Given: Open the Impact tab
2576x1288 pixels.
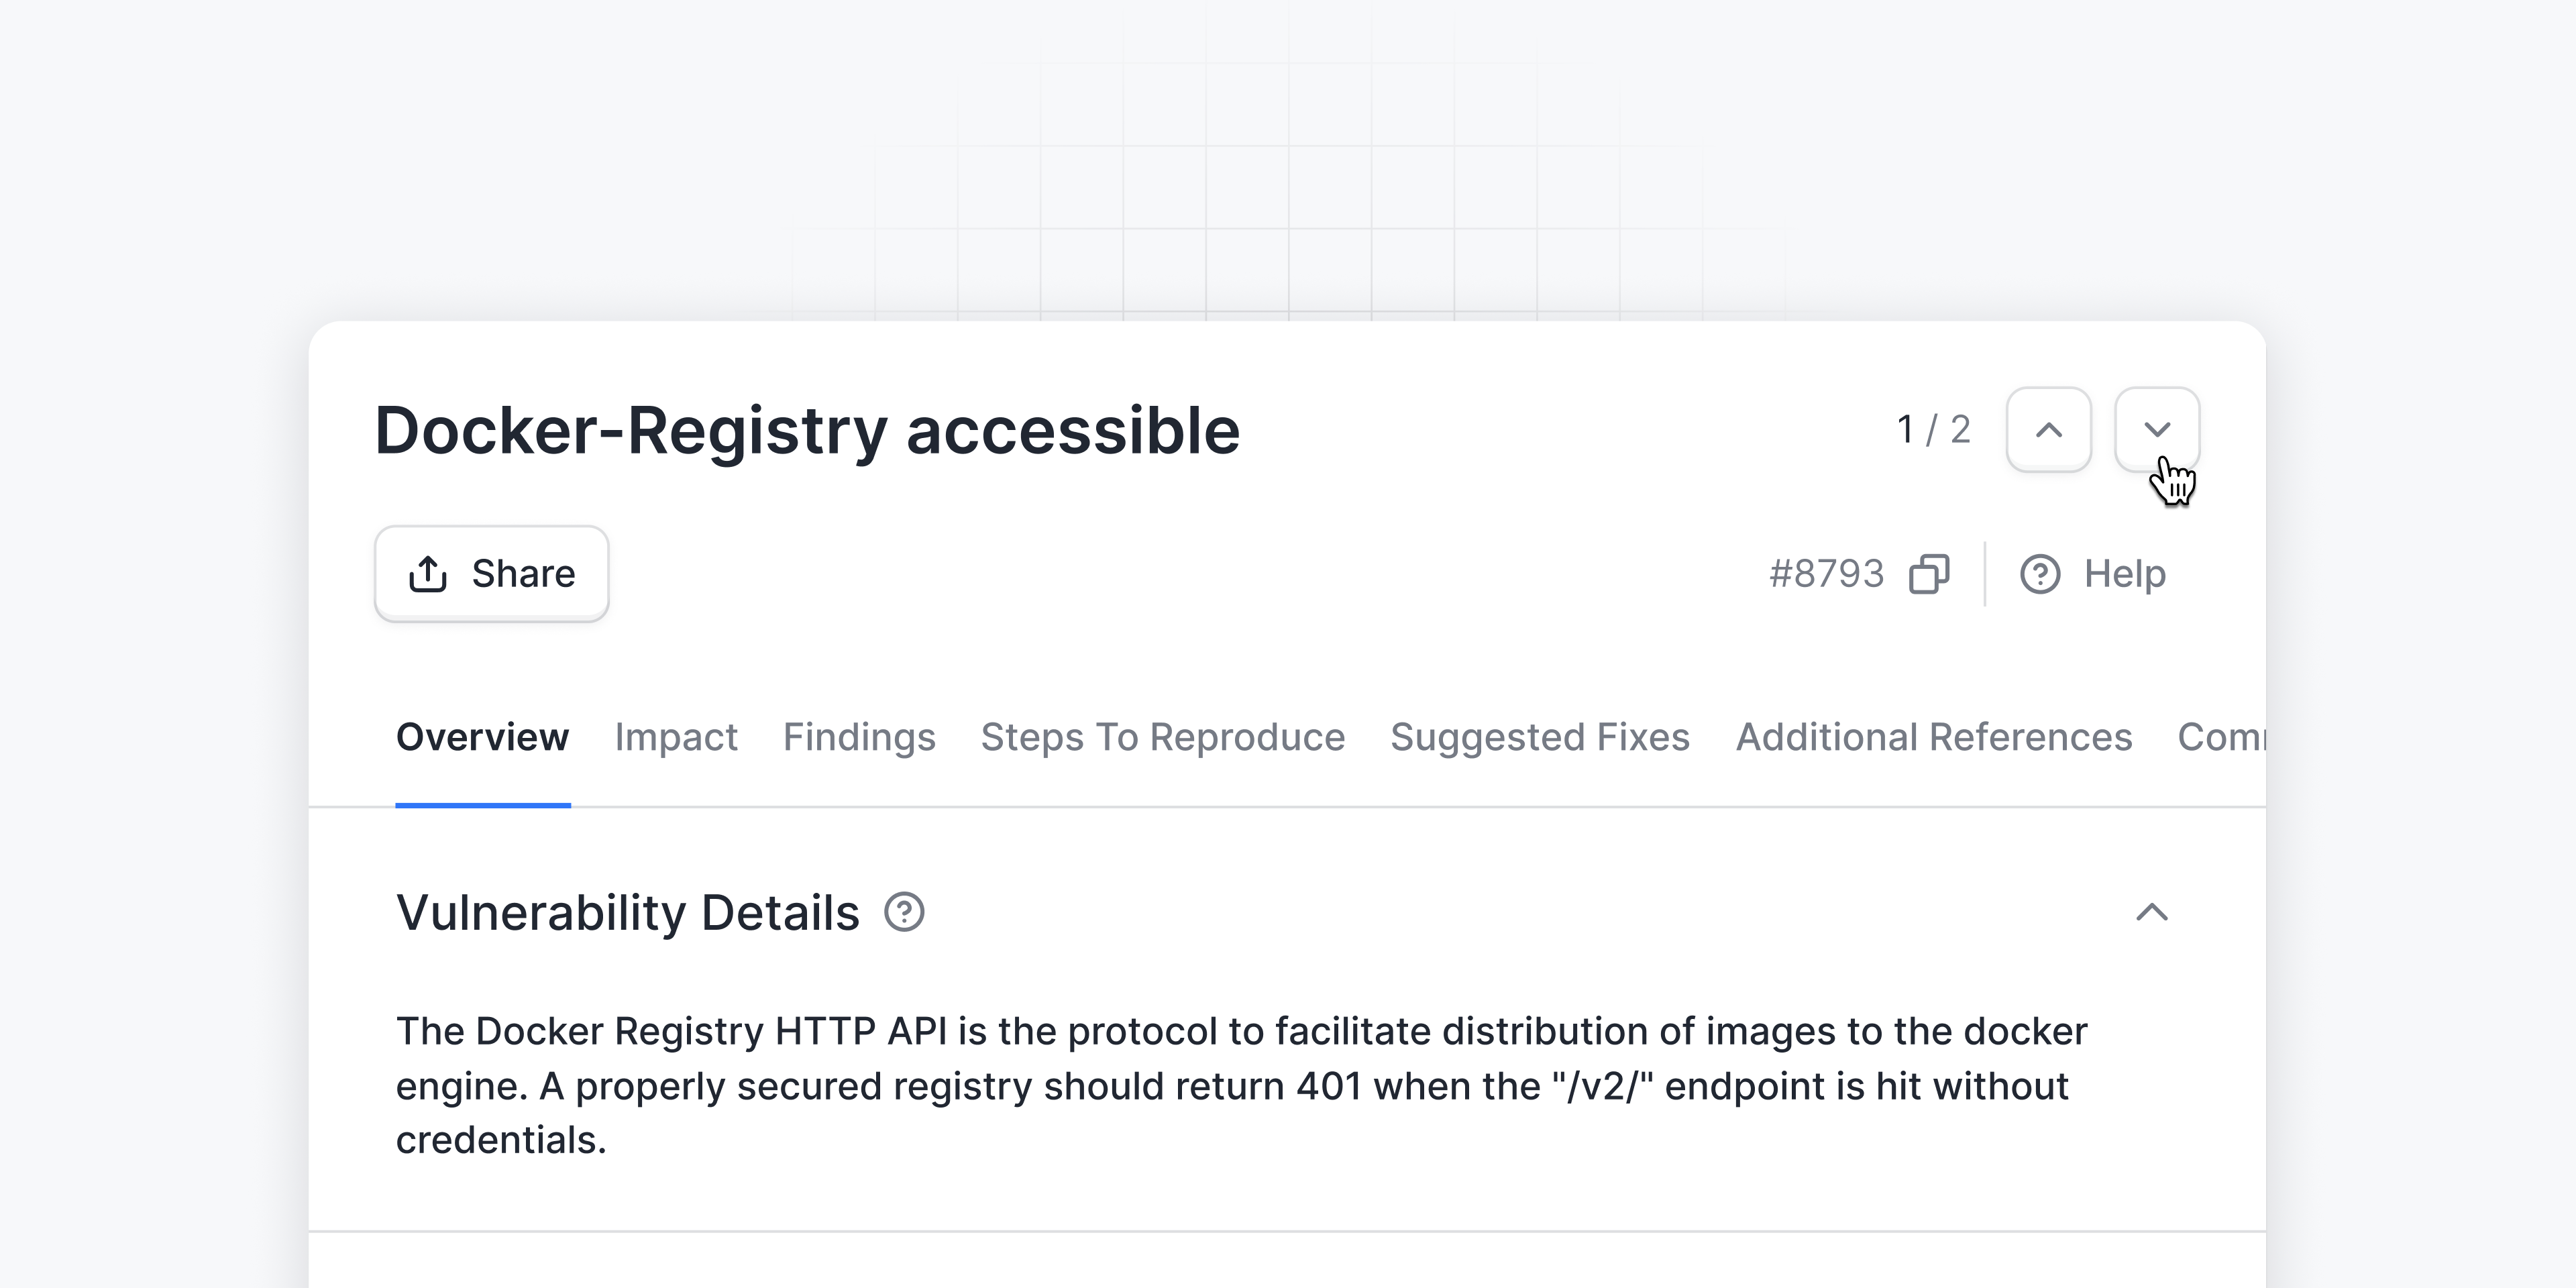Looking at the screenshot, I should 676,737.
